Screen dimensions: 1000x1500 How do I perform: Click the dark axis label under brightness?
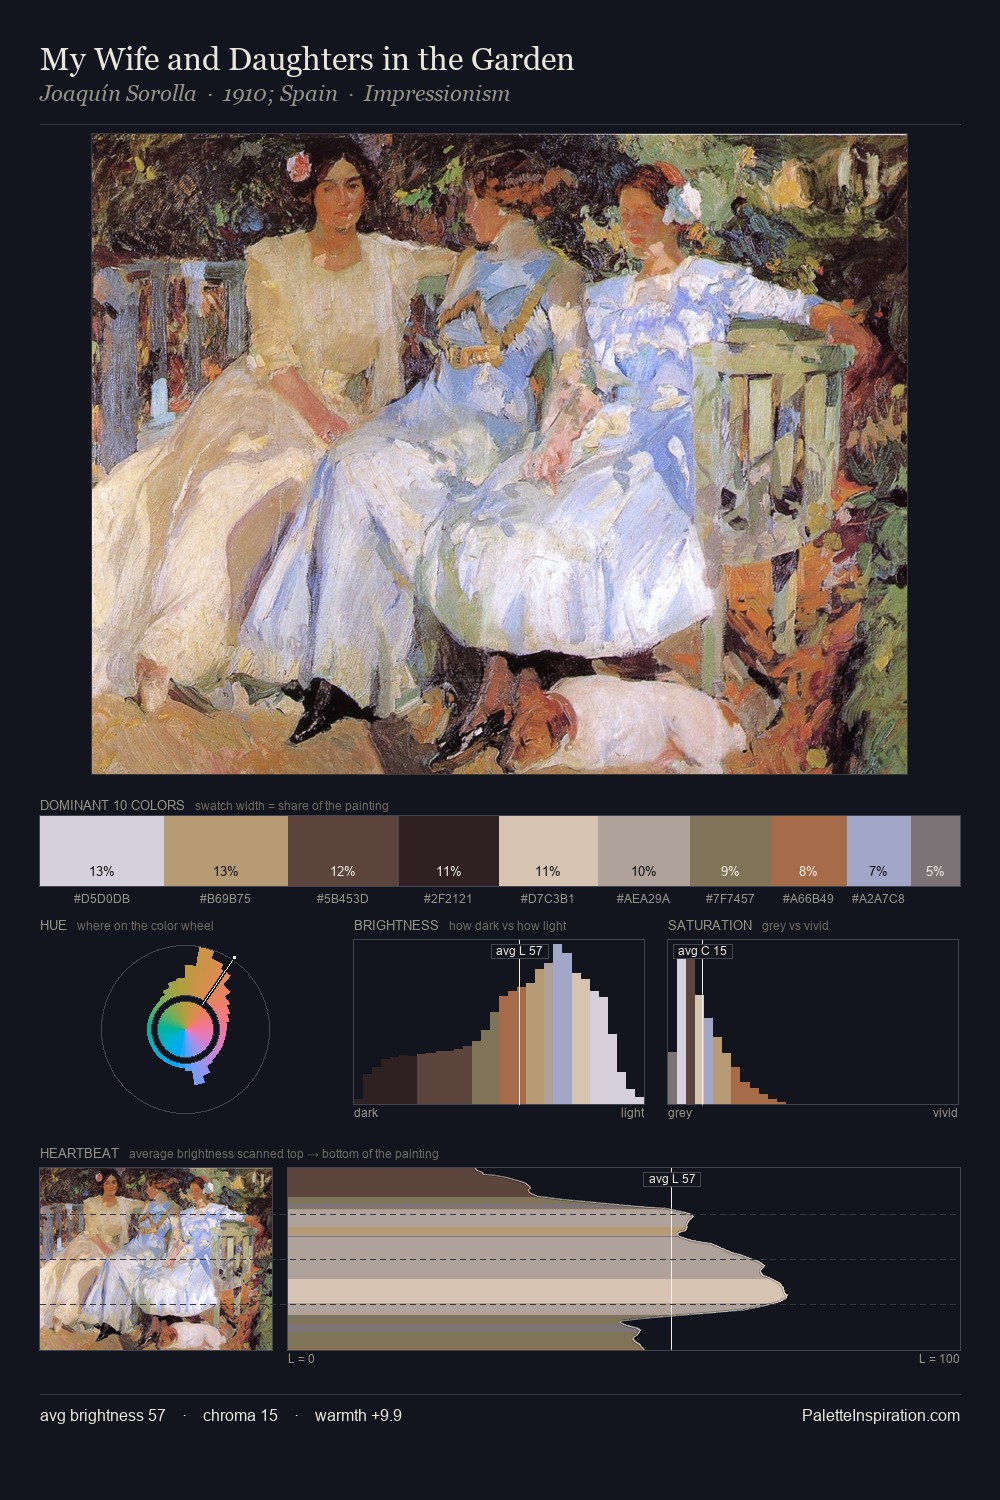366,1113
